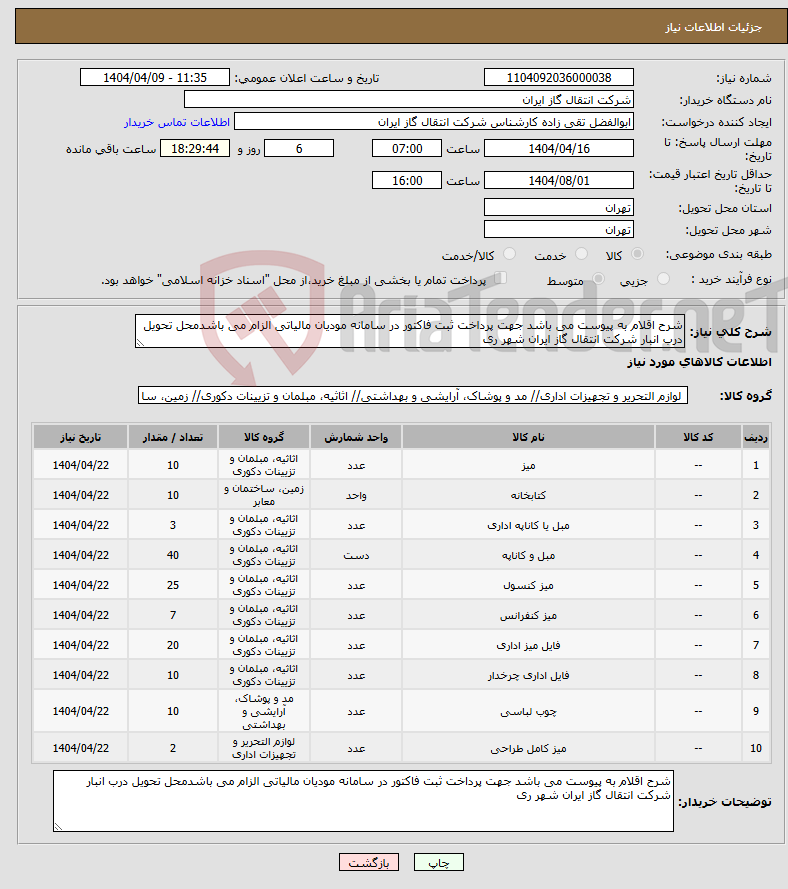
Task: Click the buyer name field شرکت انتقال گاز ایران
Action: coord(409,100)
